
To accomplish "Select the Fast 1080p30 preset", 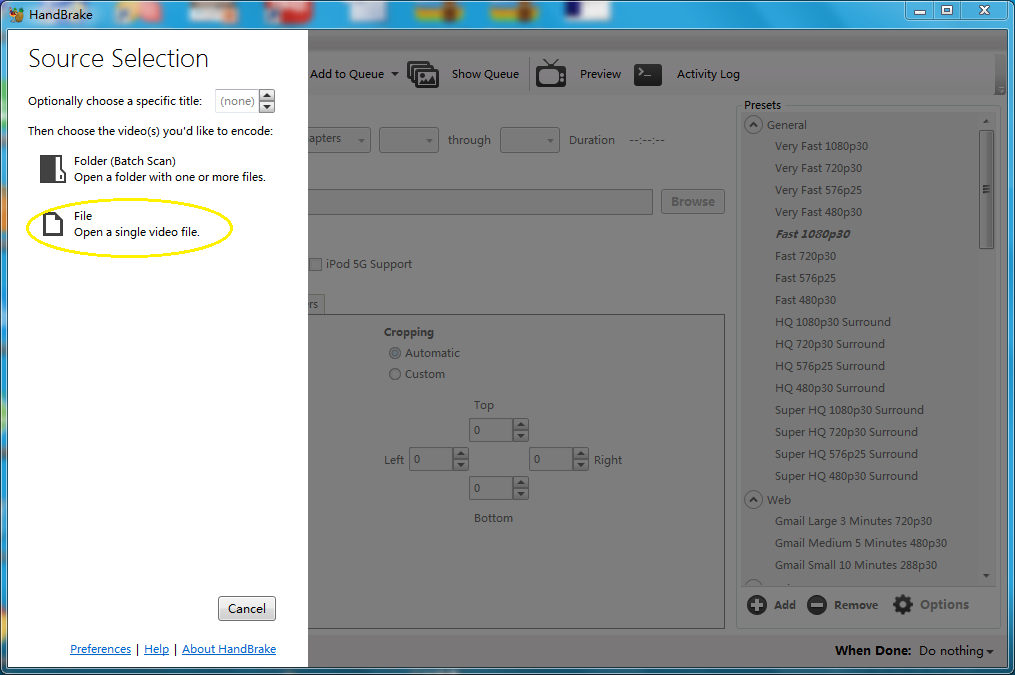I will pos(813,234).
